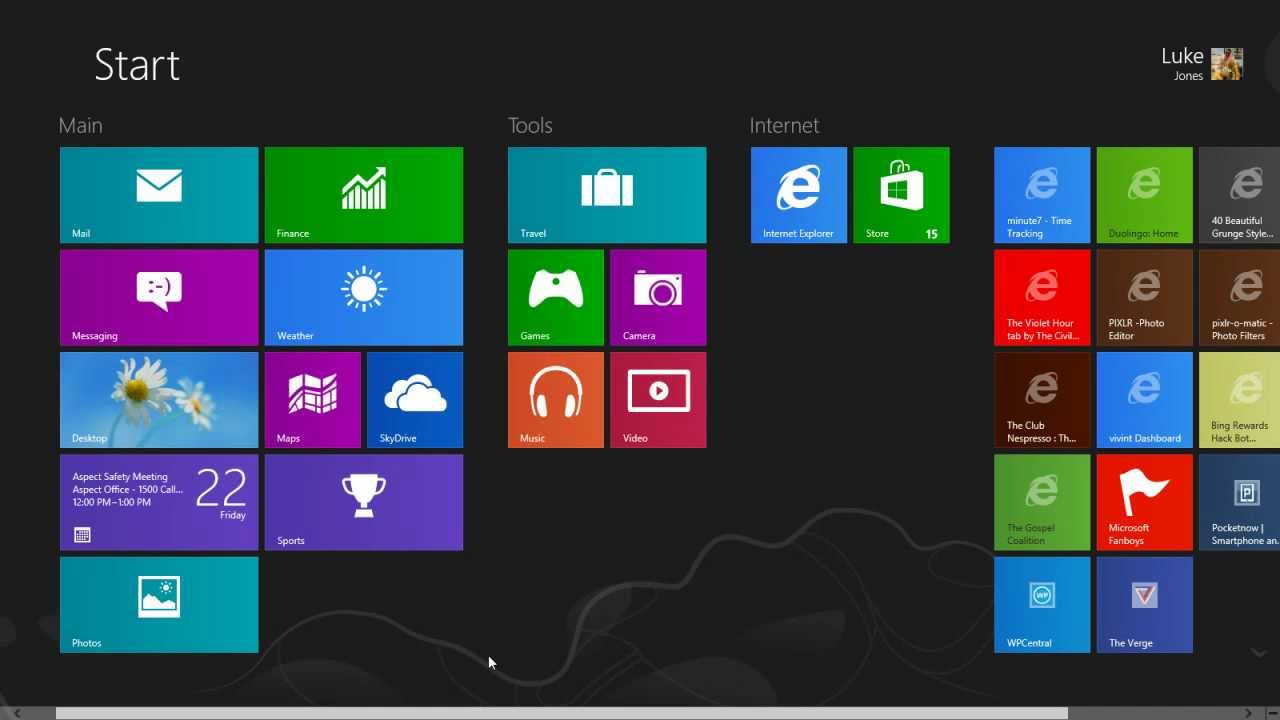Viewport: 1280px width, 720px height.
Task: Open the Desktop tile
Action: (x=159, y=400)
